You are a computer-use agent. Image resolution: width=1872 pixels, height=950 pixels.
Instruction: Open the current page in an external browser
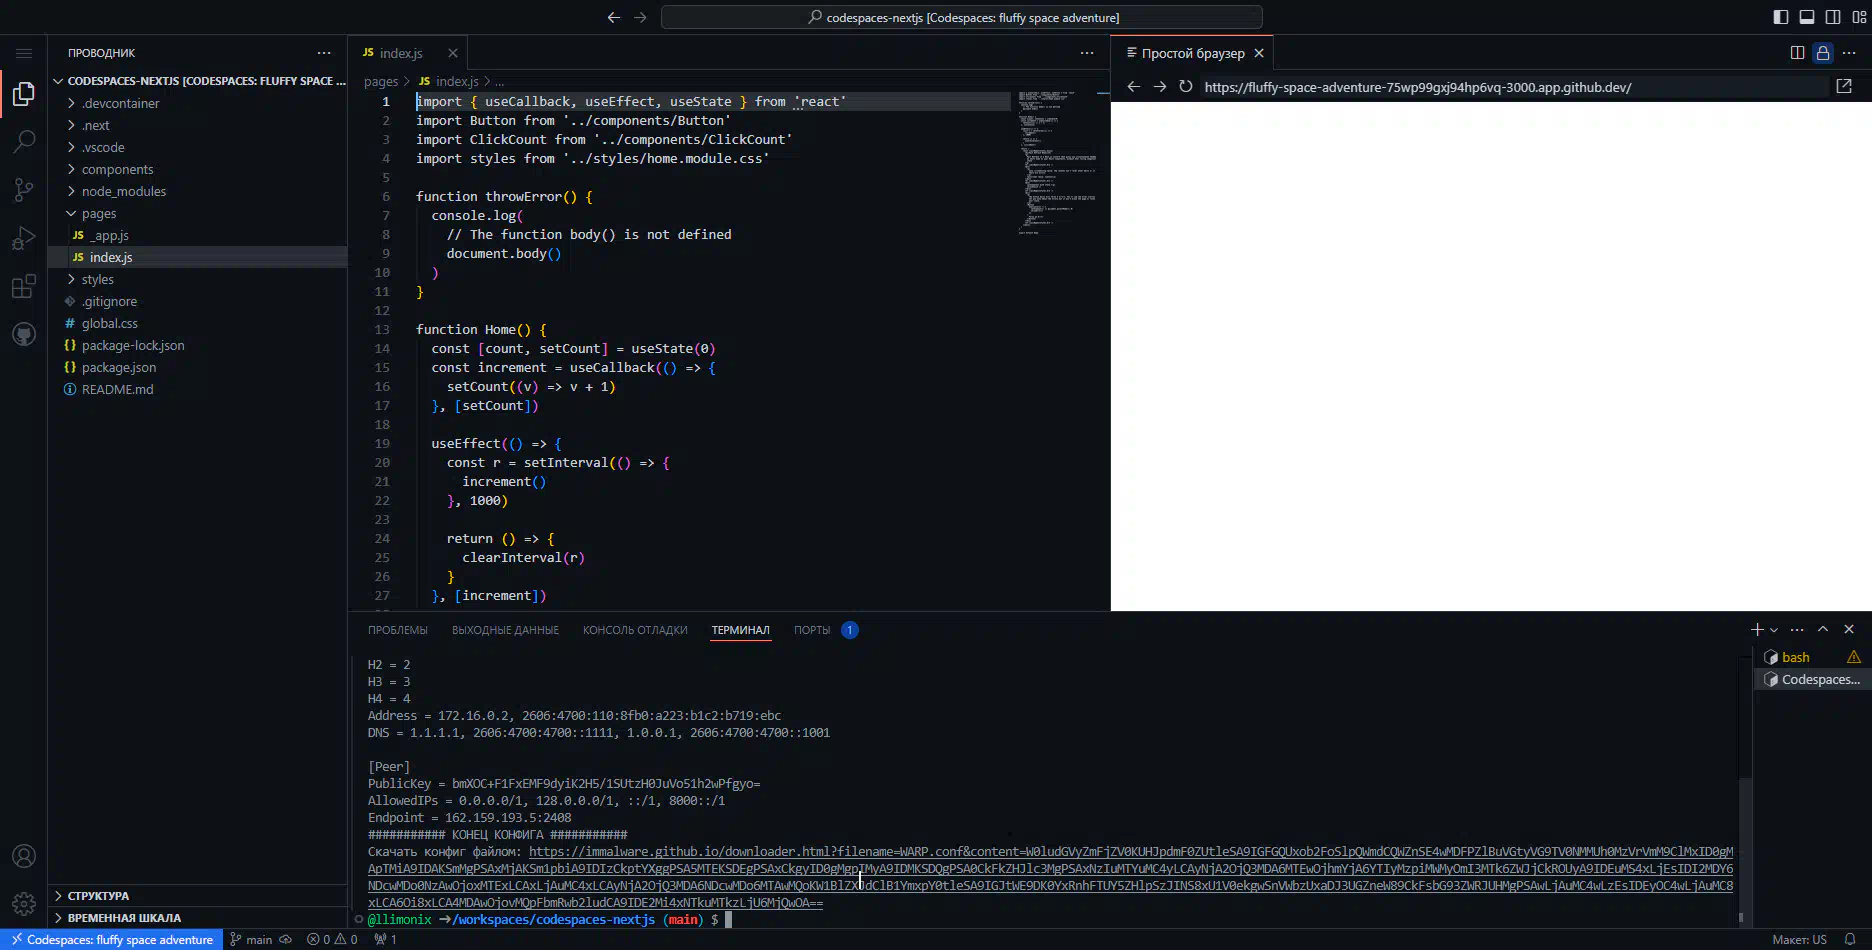tap(1843, 87)
